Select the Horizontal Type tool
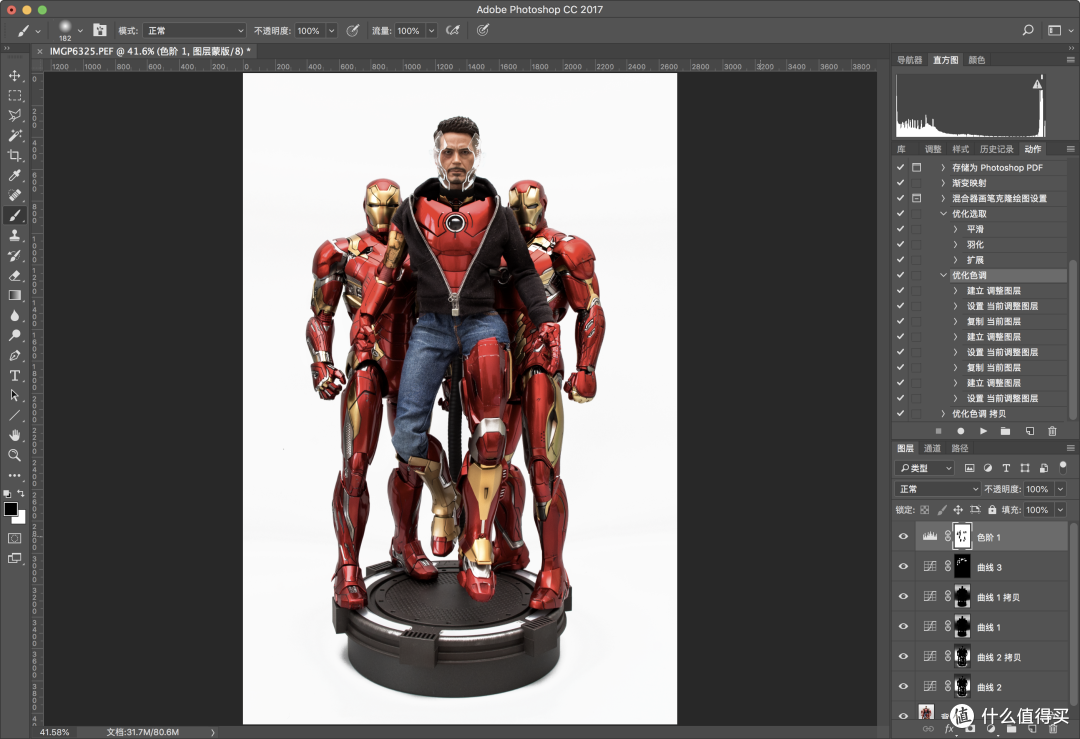1080x739 pixels. (x=14, y=375)
